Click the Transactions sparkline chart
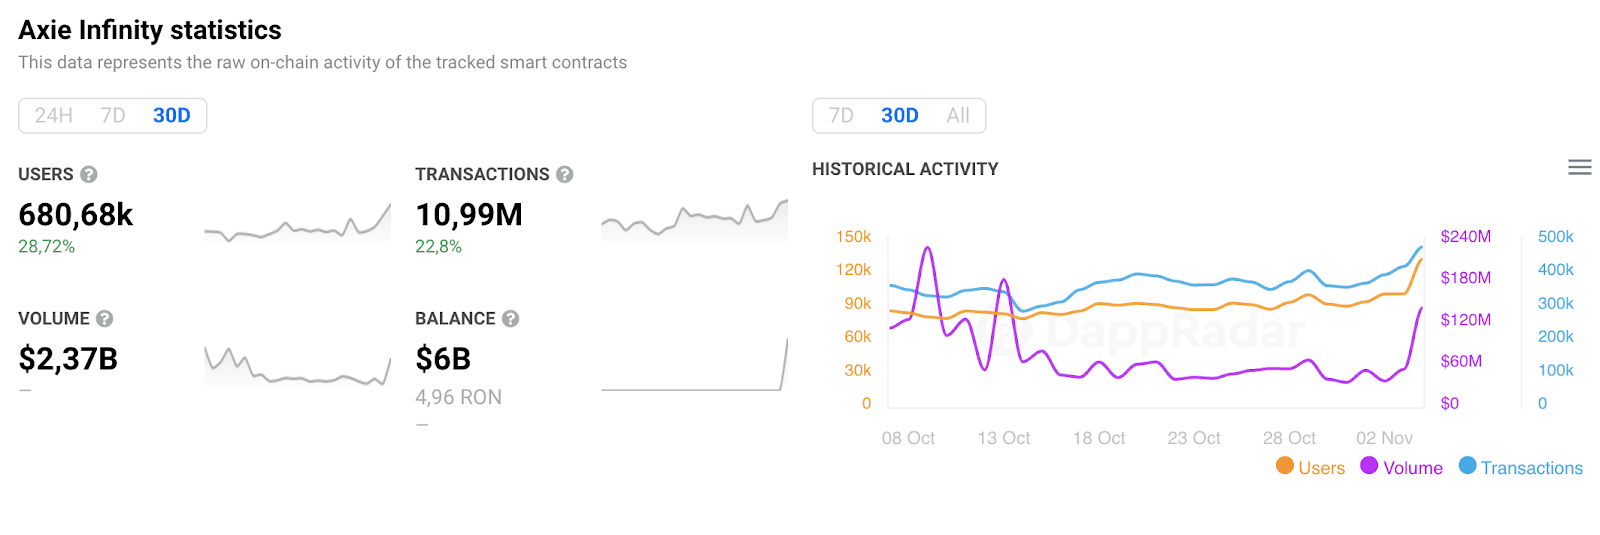 [694, 220]
